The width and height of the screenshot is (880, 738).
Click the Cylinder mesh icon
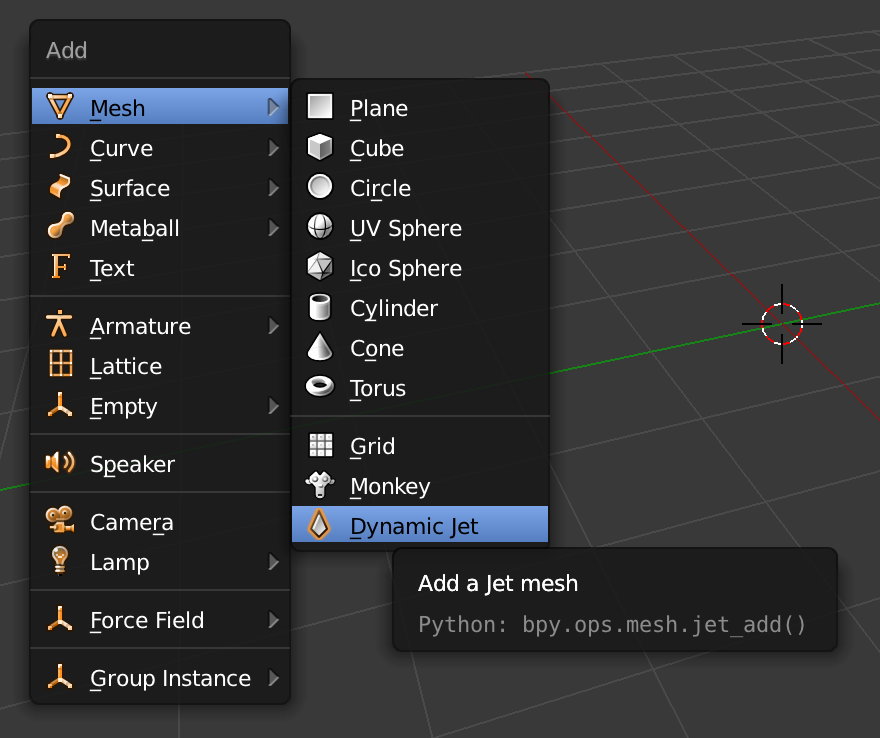(319, 307)
